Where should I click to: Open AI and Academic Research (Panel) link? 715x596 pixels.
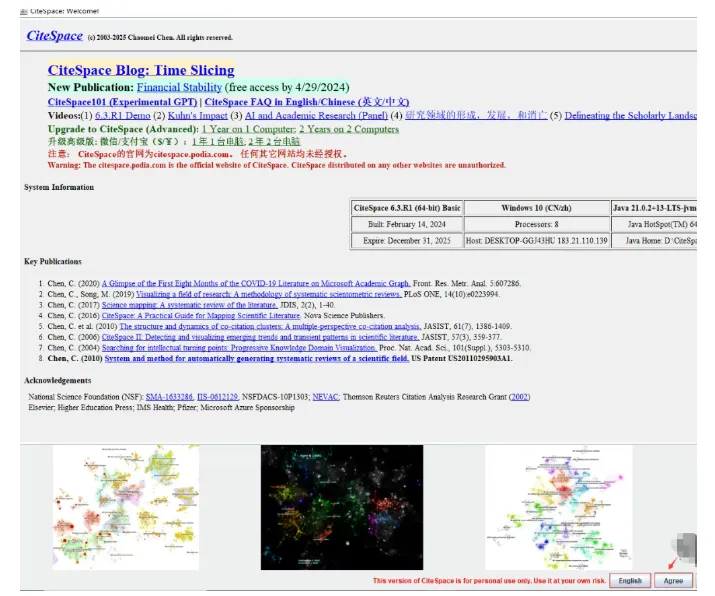click(x=316, y=116)
